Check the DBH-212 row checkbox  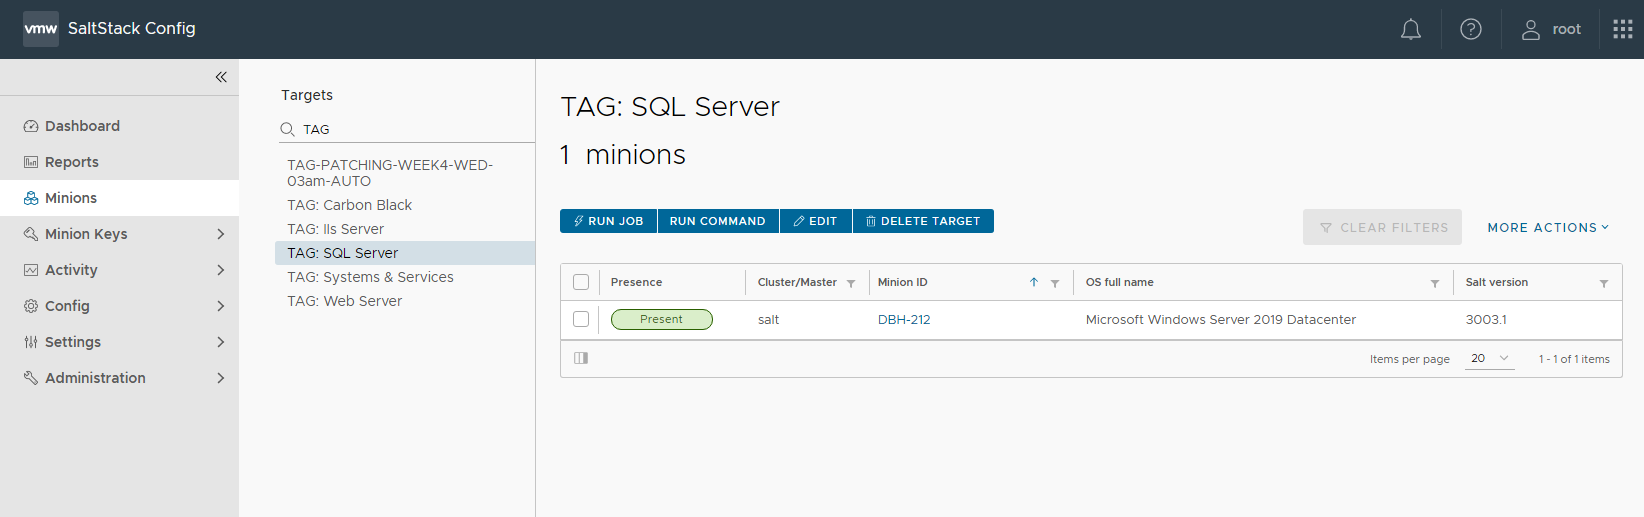tap(581, 319)
